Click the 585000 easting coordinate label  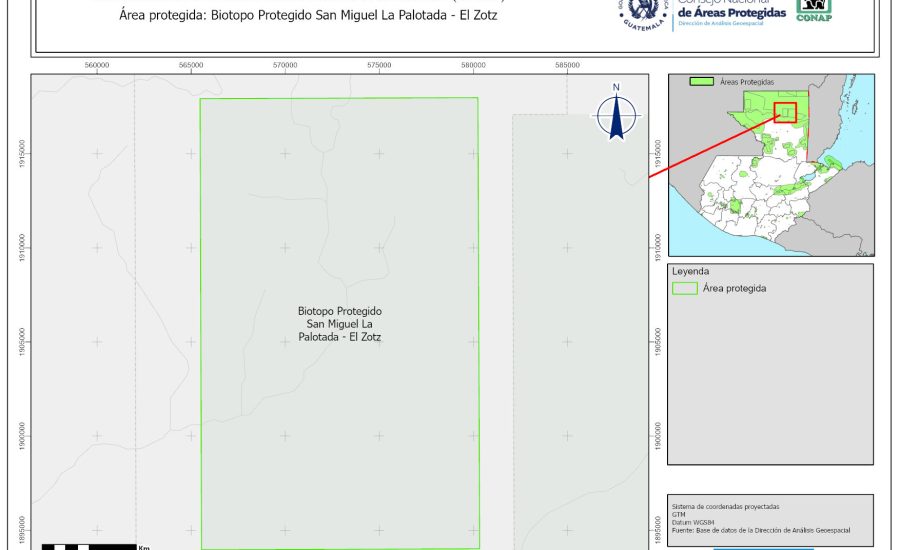click(x=567, y=66)
